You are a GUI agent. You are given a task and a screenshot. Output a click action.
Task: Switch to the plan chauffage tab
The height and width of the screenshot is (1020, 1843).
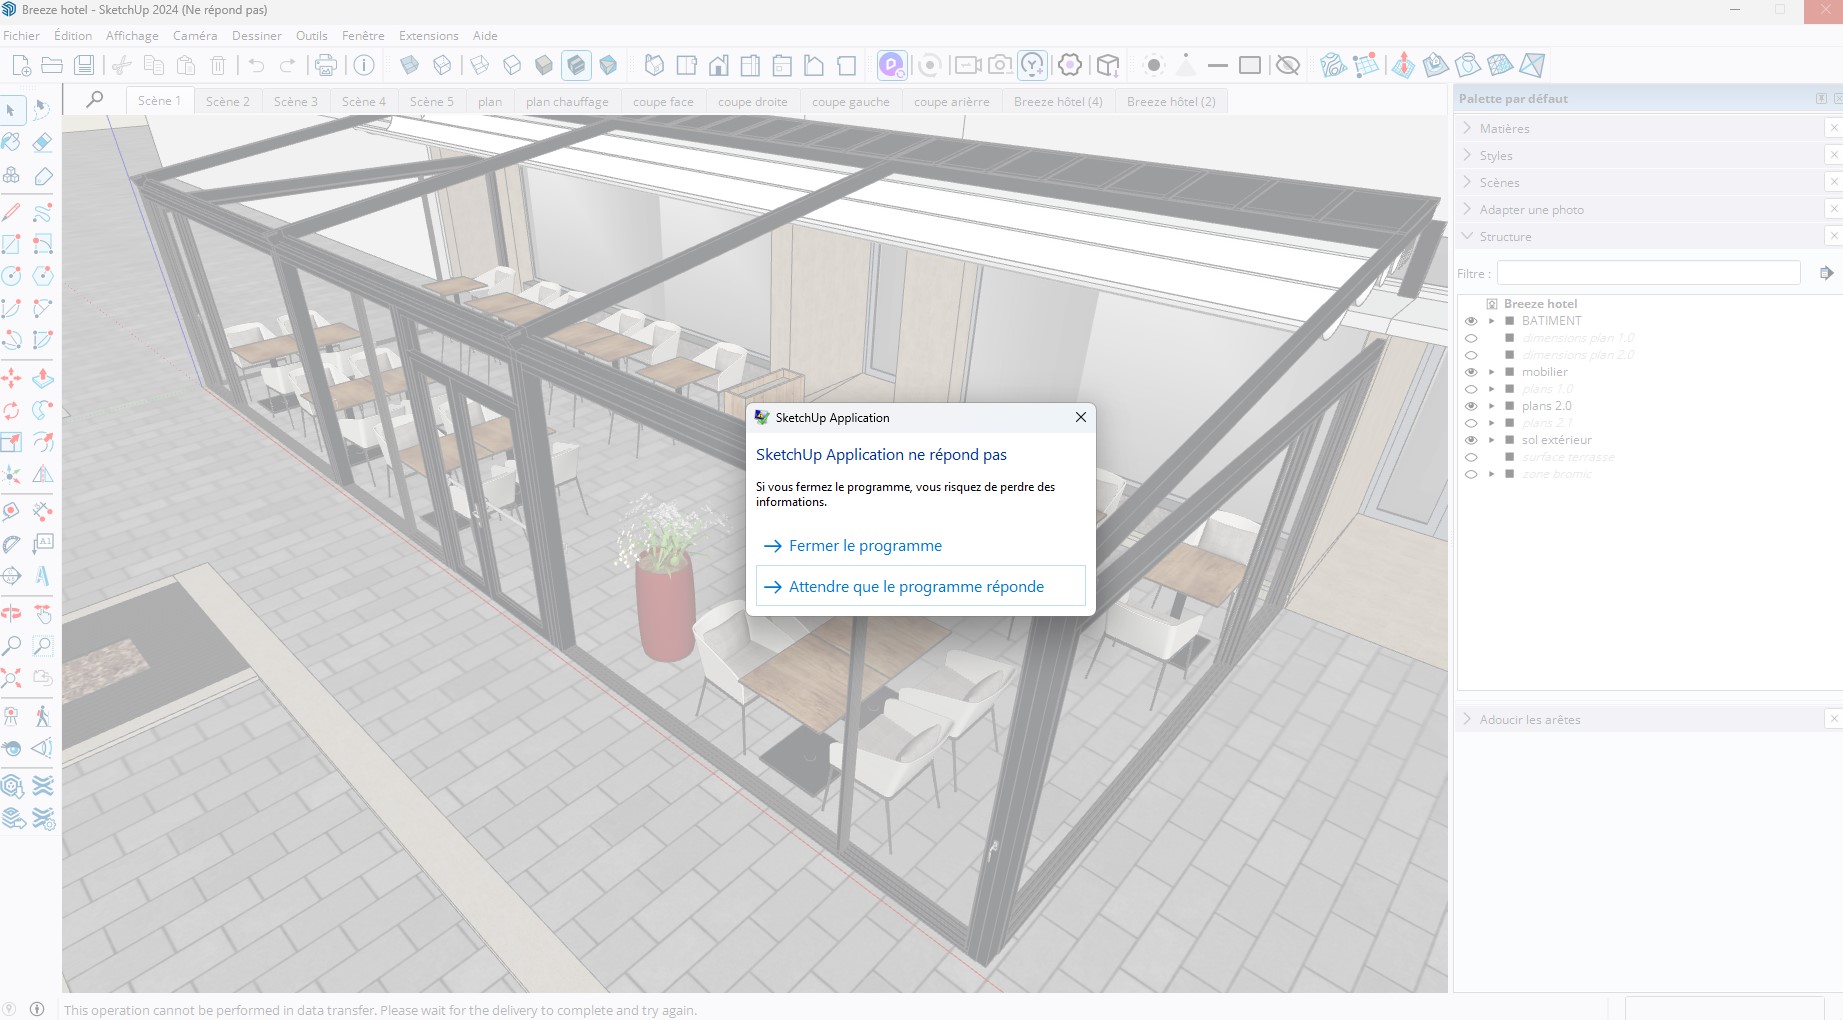(x=567, y=101)
